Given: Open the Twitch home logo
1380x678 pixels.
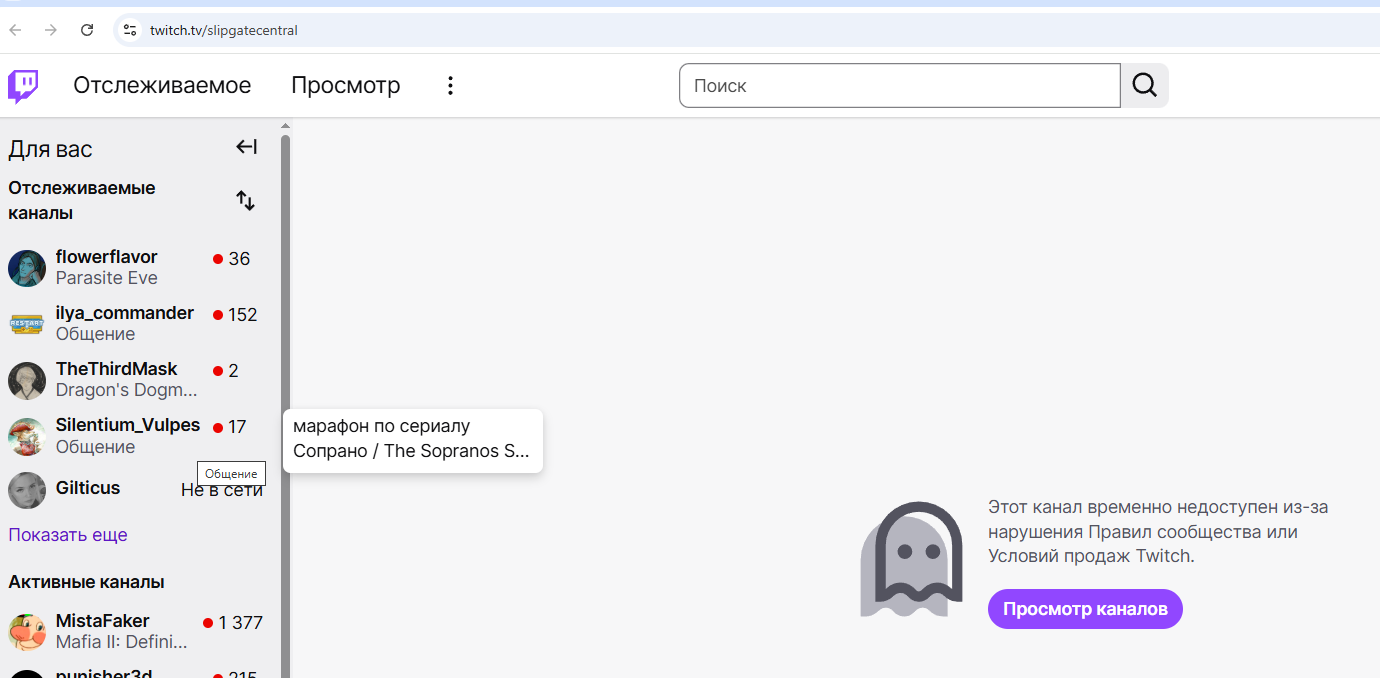Looking at the screenshot, I should coord(23,86).
